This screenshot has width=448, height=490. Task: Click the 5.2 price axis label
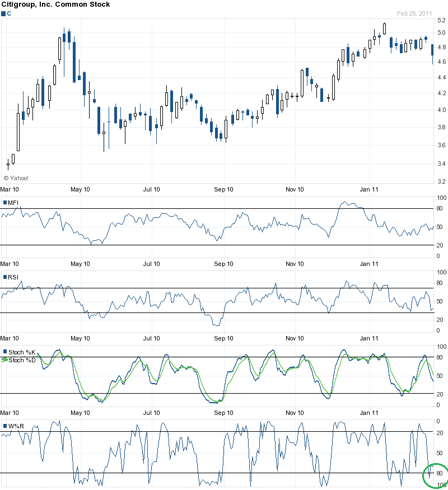coord(441,20)
